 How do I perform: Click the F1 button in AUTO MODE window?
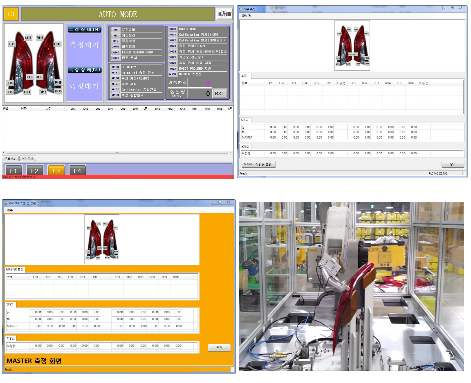14,170
